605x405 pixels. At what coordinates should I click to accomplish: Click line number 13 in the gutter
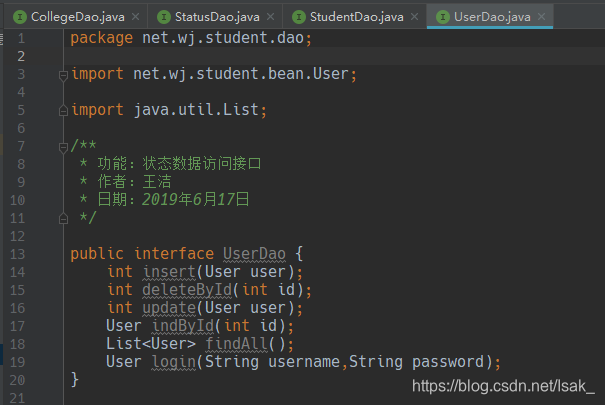point(17,254)
